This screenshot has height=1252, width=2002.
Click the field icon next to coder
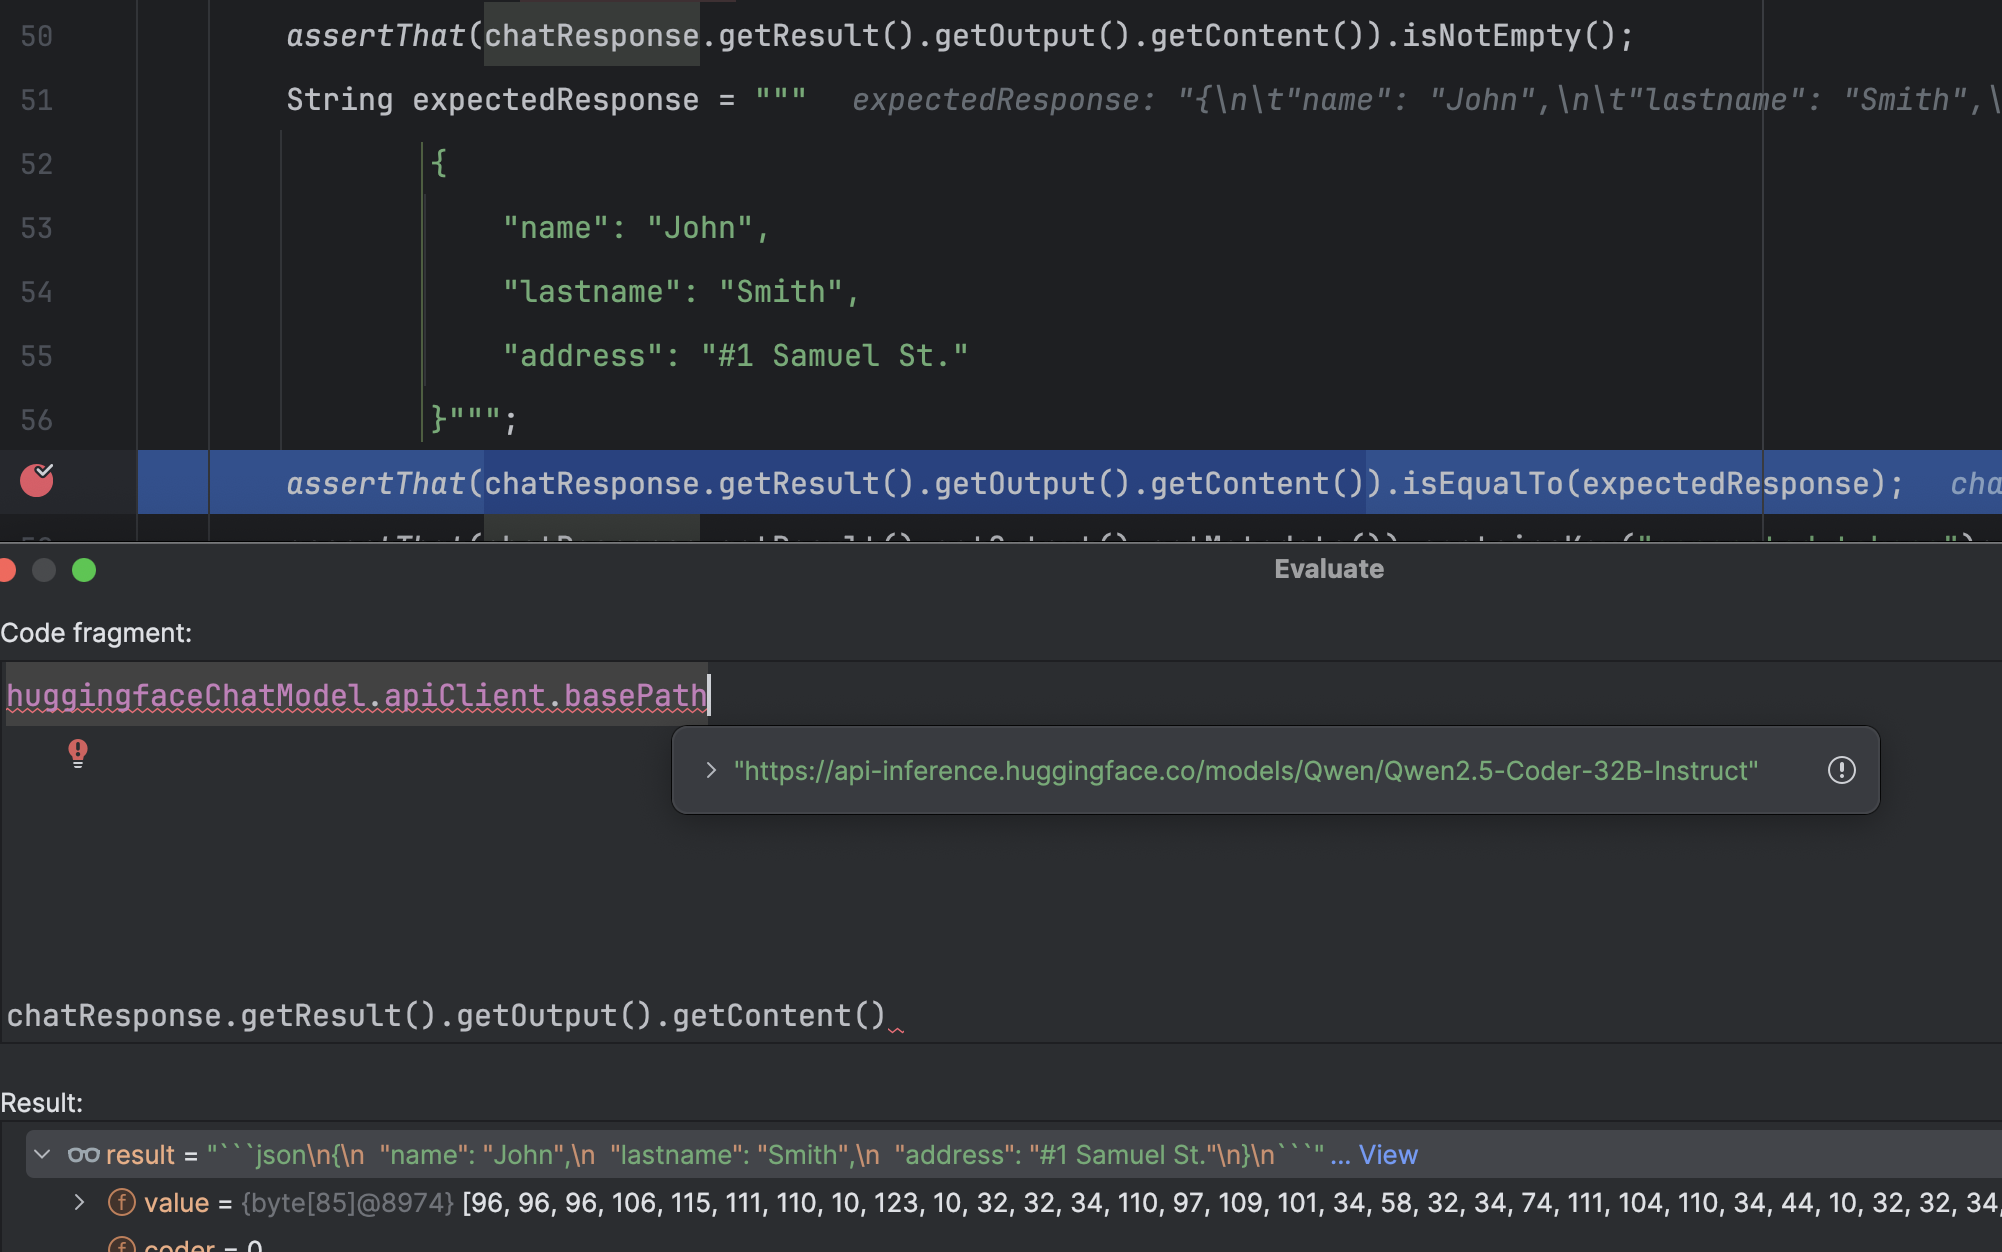pos(122,1245)
